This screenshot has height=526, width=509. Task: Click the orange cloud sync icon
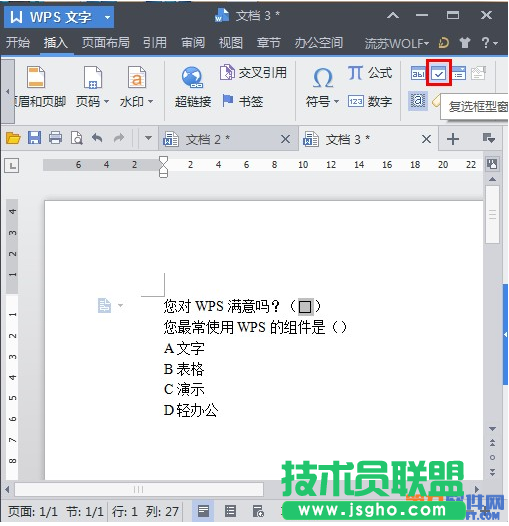444,43
